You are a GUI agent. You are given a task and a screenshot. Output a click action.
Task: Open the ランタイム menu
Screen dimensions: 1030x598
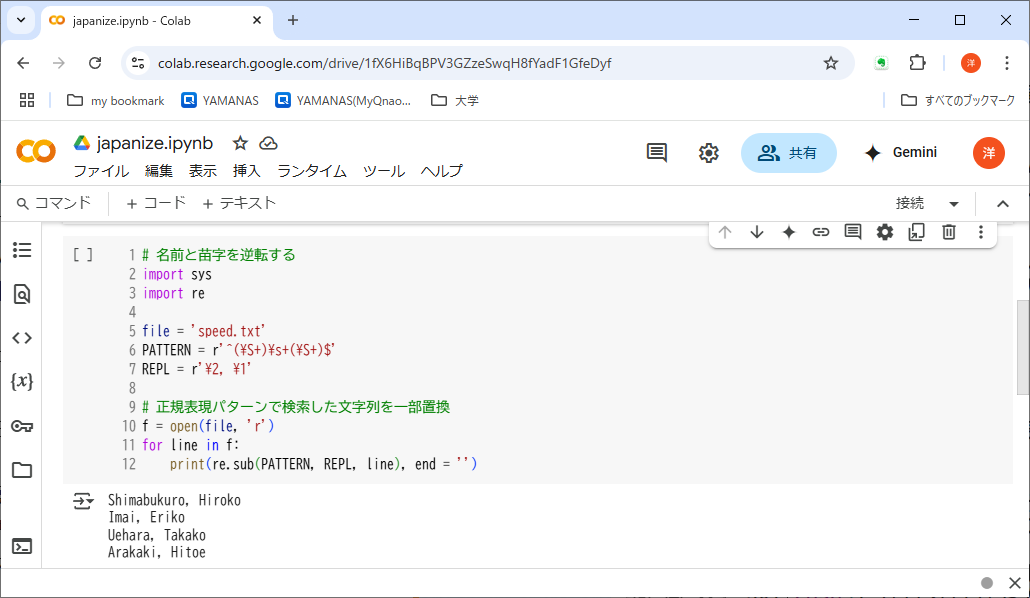pyautogui.click(x=312, y=171)
